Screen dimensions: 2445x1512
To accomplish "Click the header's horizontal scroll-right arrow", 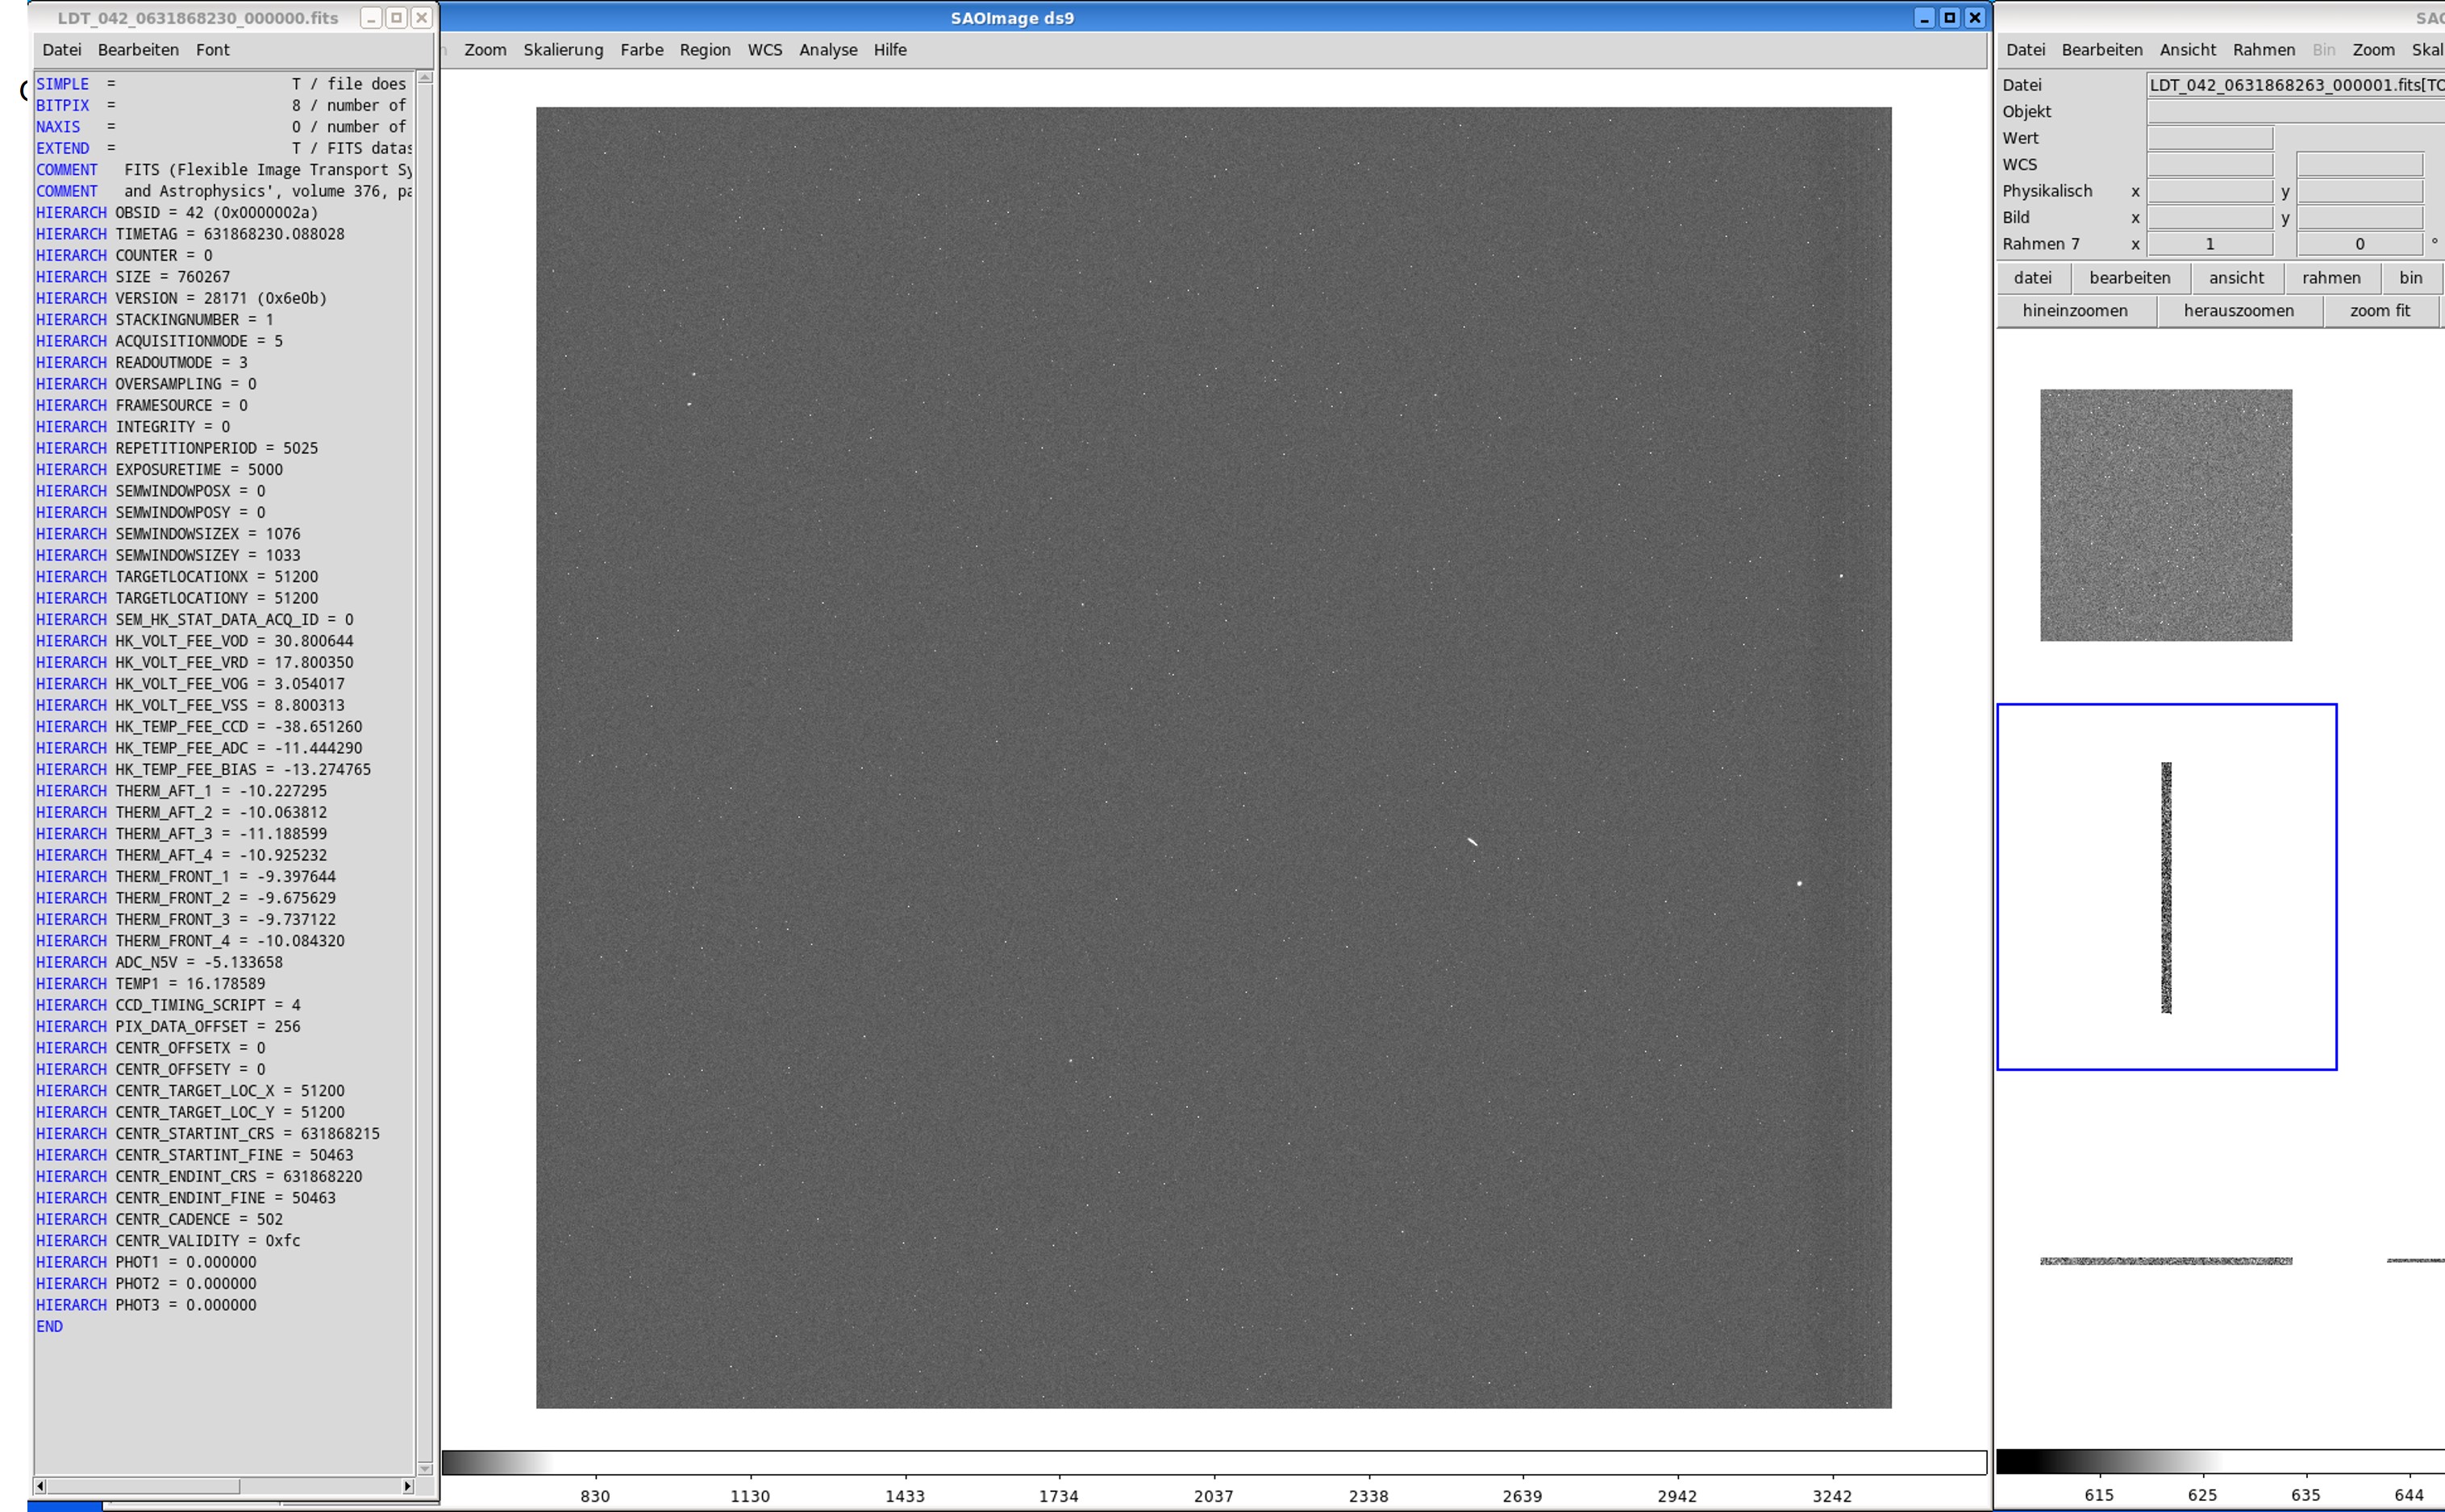I will (x=407, y=1486).
